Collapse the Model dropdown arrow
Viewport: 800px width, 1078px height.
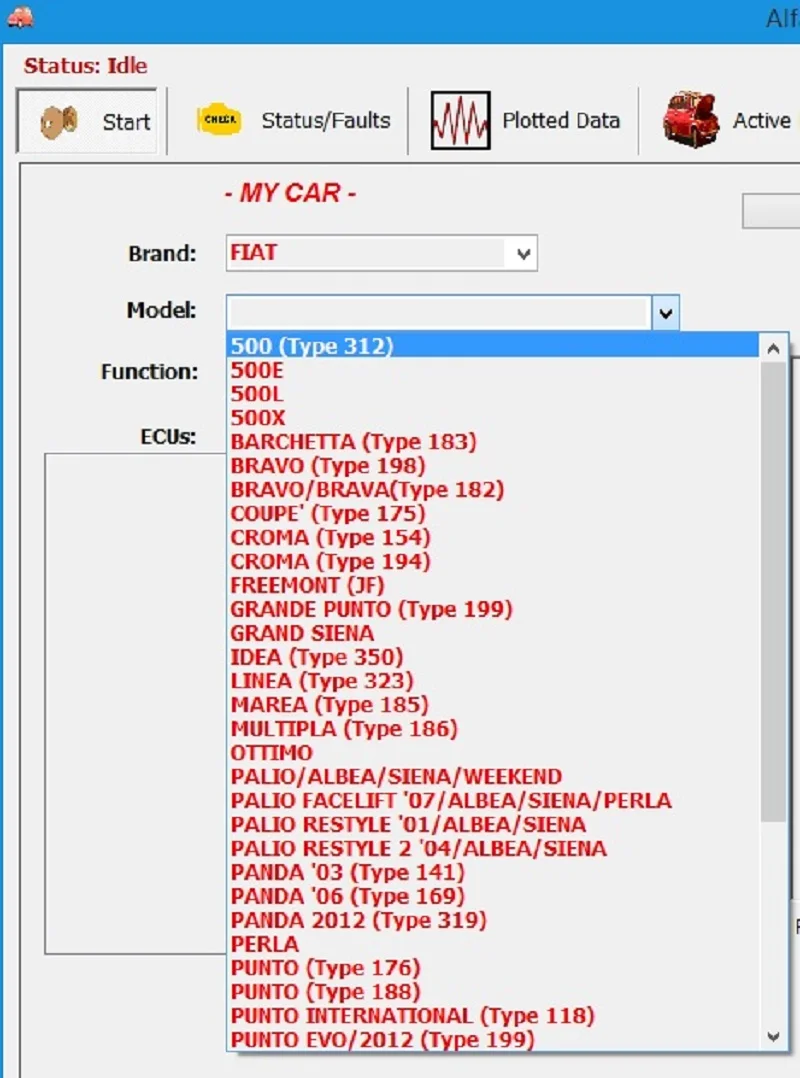click(665, 313)
